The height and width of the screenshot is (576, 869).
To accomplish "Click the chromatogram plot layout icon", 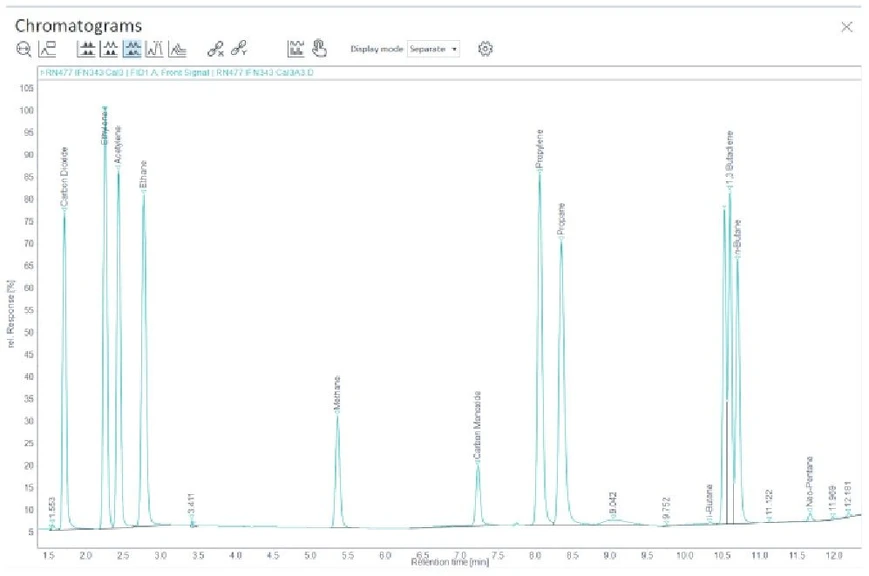I will click(x=295, y=49).
